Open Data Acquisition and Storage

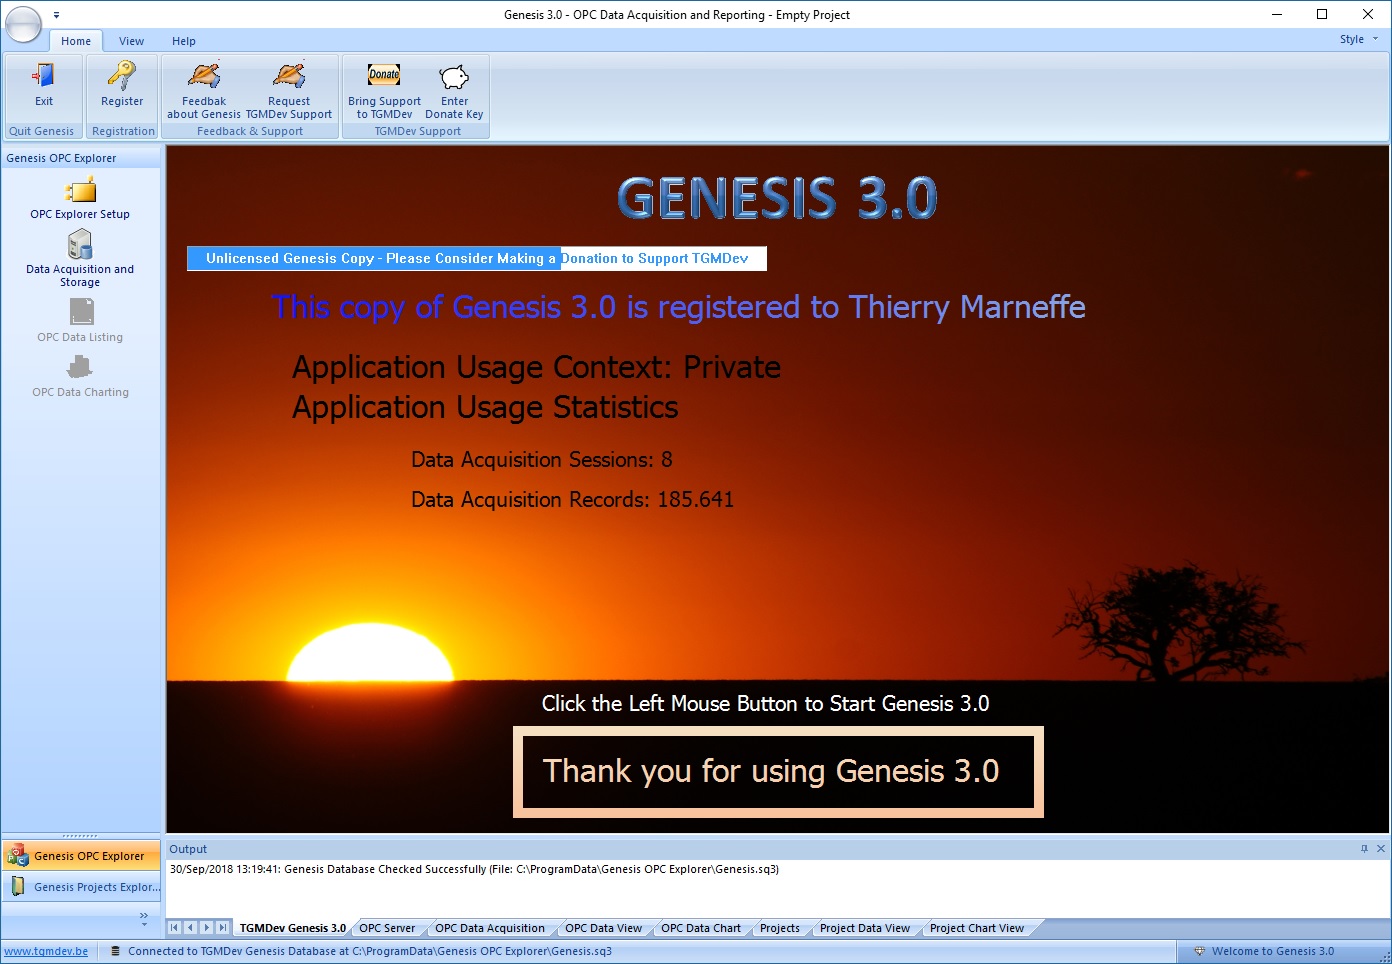point(80,259)
